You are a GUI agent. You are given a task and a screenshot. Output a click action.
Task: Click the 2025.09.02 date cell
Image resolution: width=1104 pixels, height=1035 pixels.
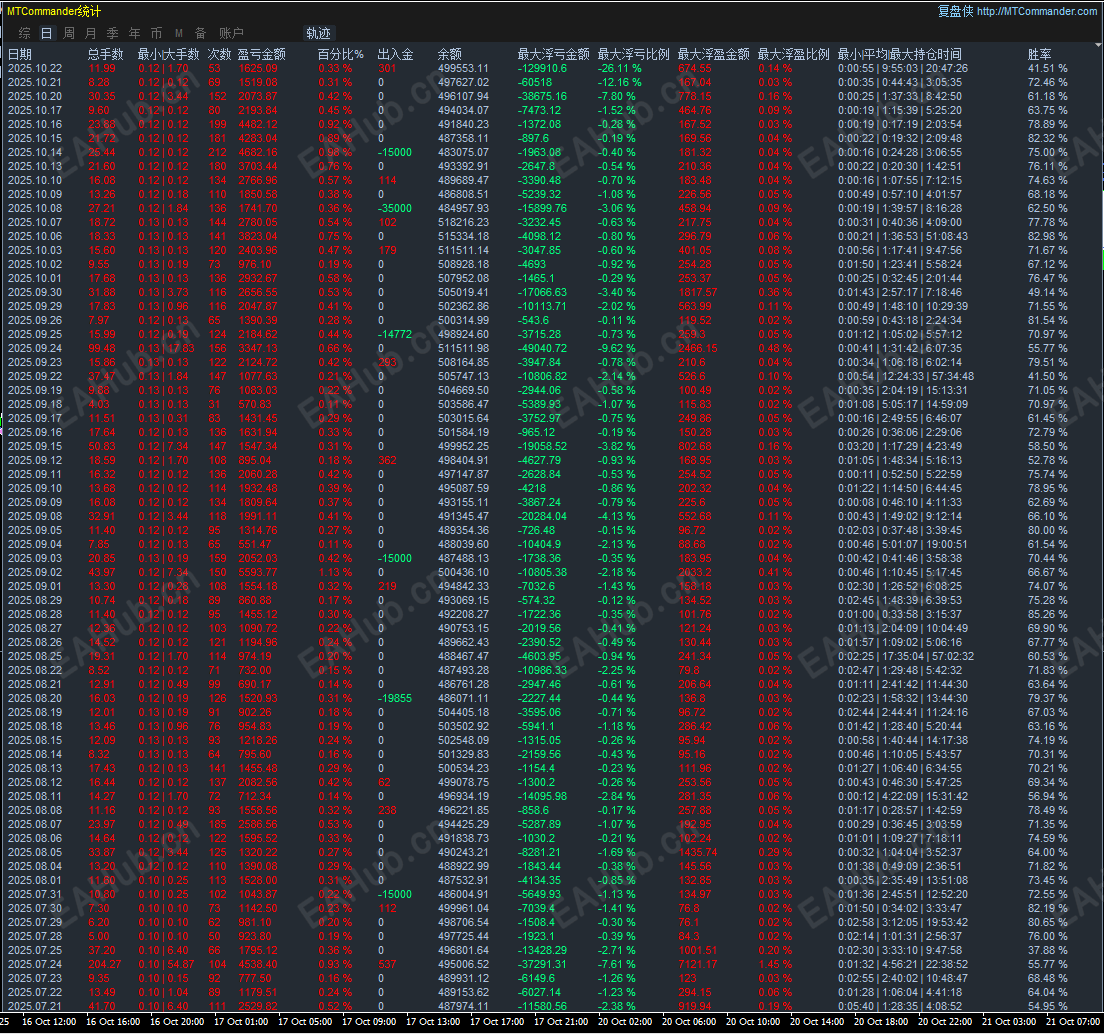[x=35, y=572]
